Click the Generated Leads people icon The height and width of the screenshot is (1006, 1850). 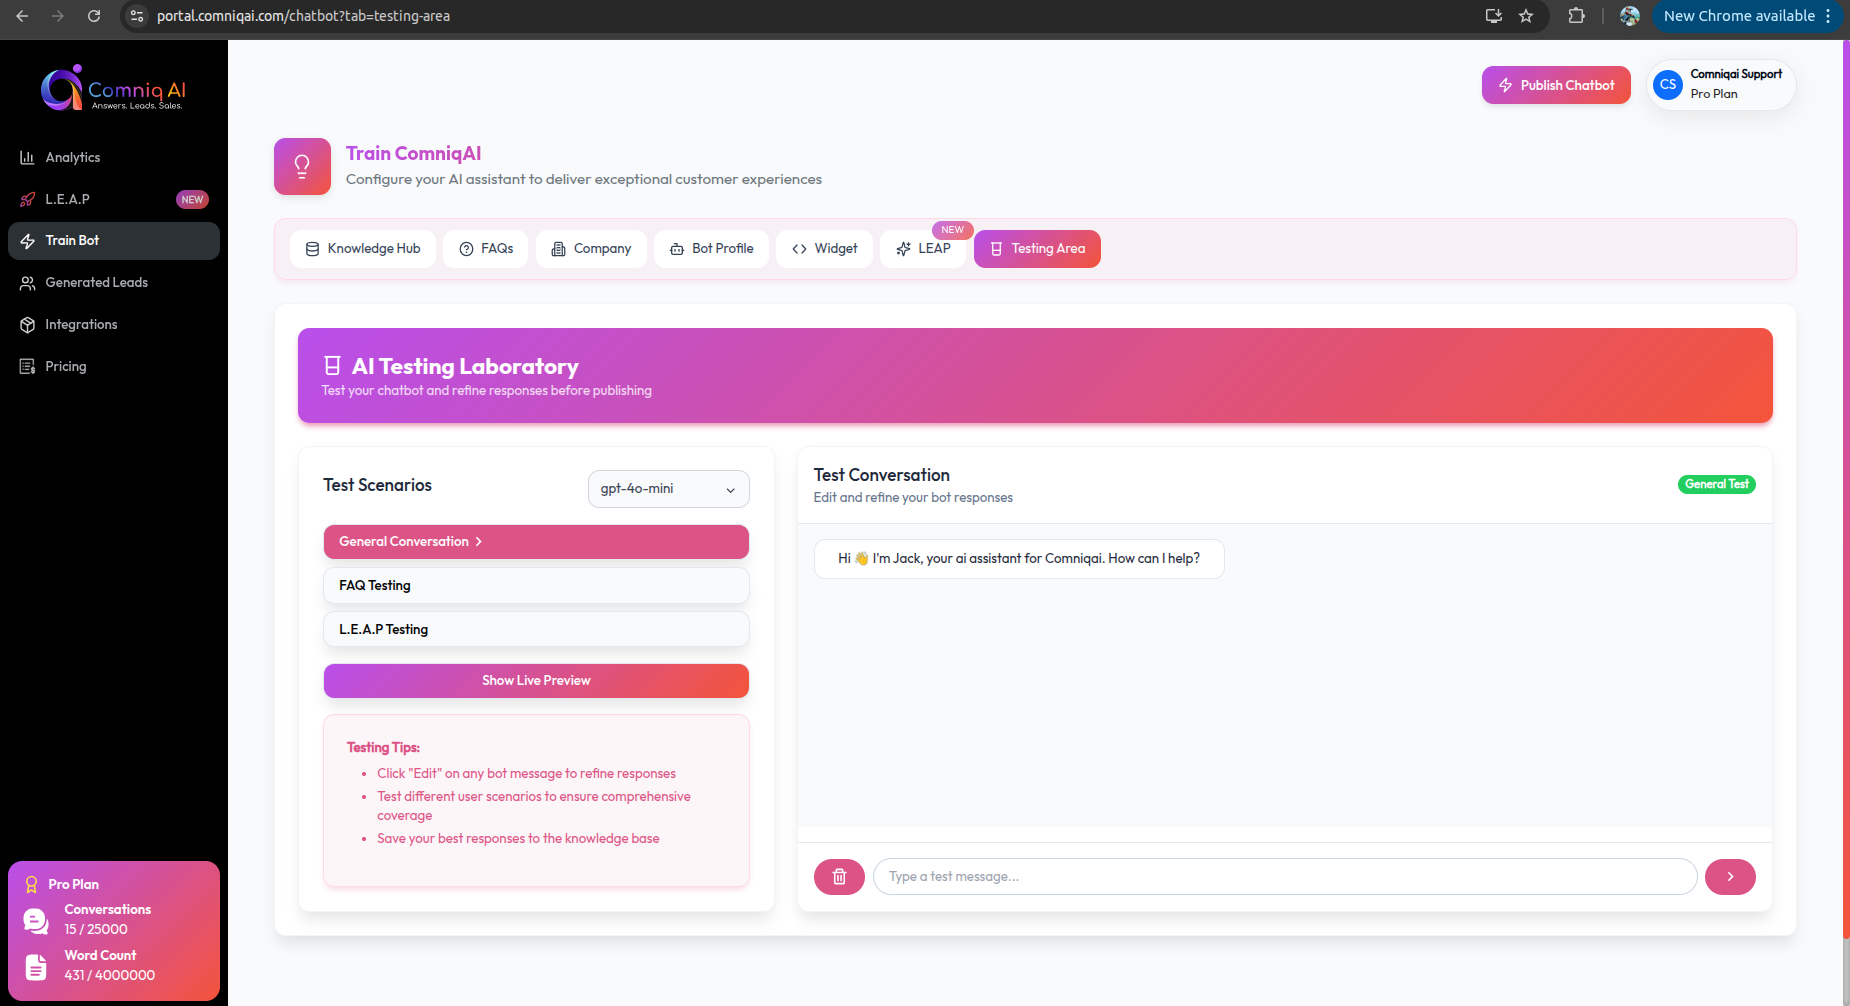point(27,283)
